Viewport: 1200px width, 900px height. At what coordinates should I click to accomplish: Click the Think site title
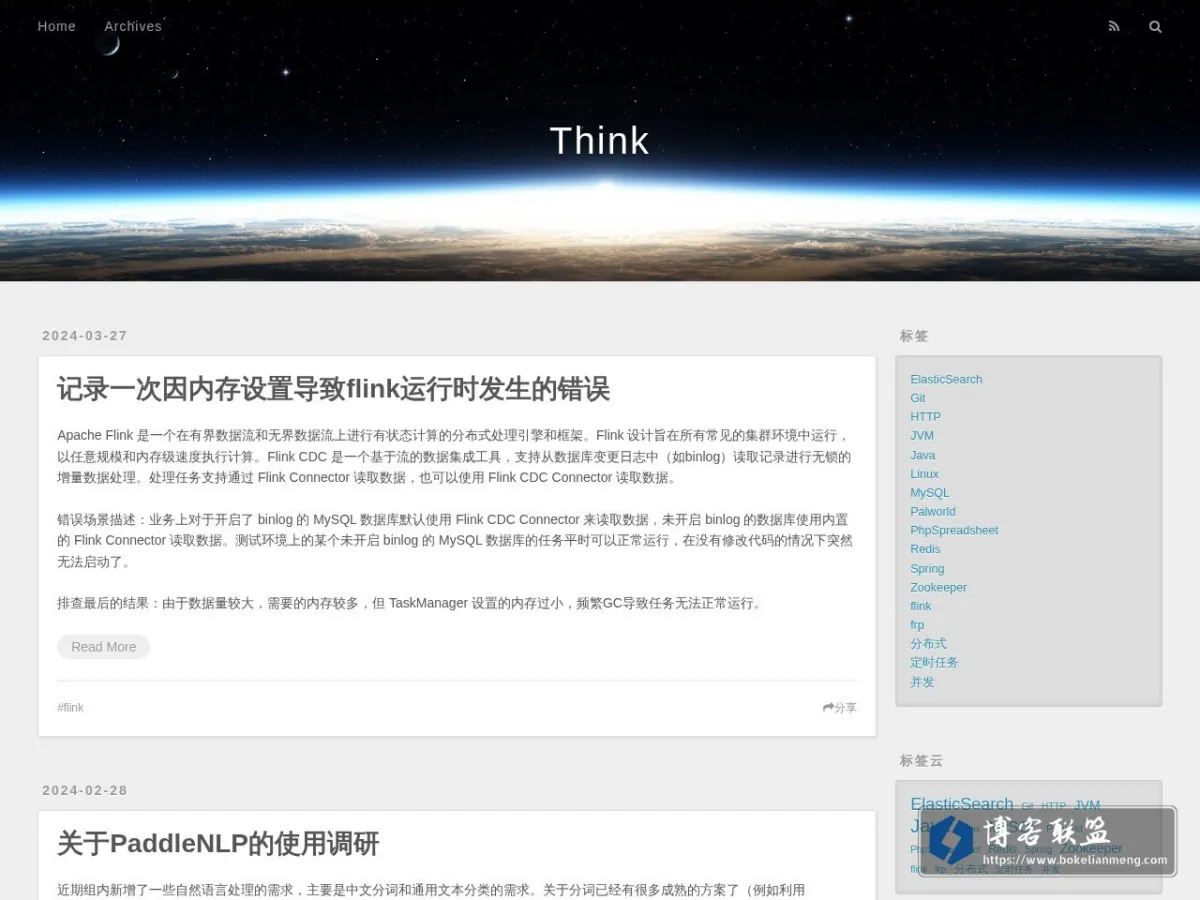pos(600,141)
